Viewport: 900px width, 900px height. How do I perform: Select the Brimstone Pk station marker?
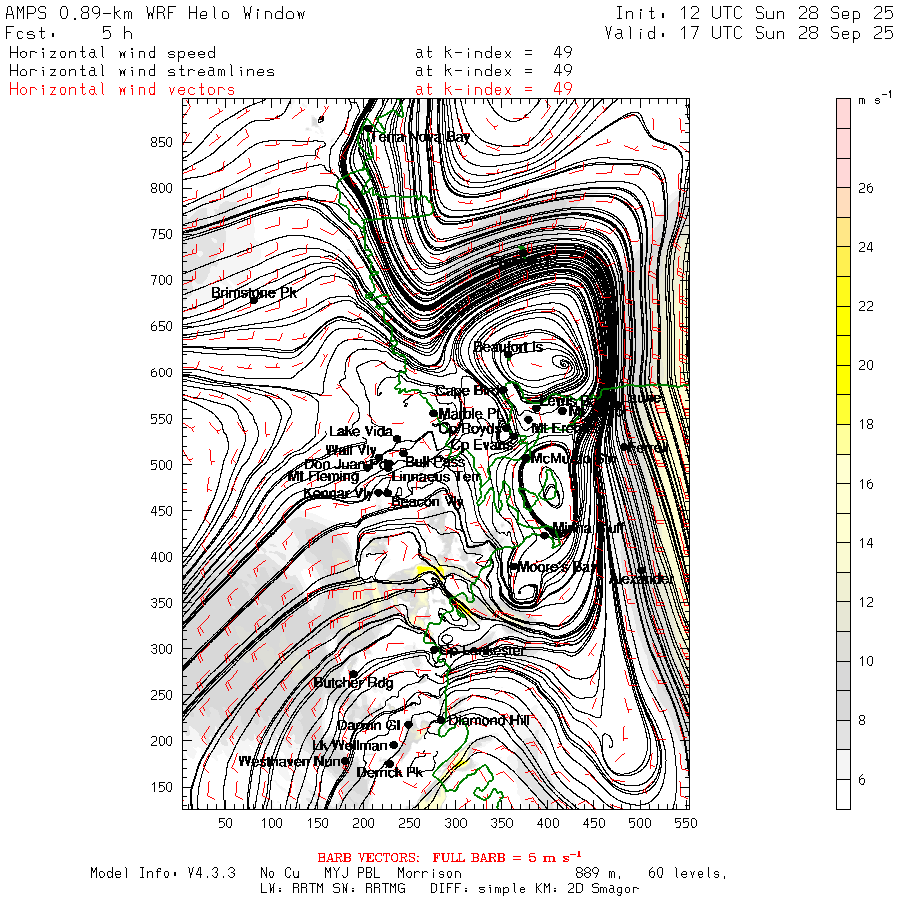click(254, 299)
